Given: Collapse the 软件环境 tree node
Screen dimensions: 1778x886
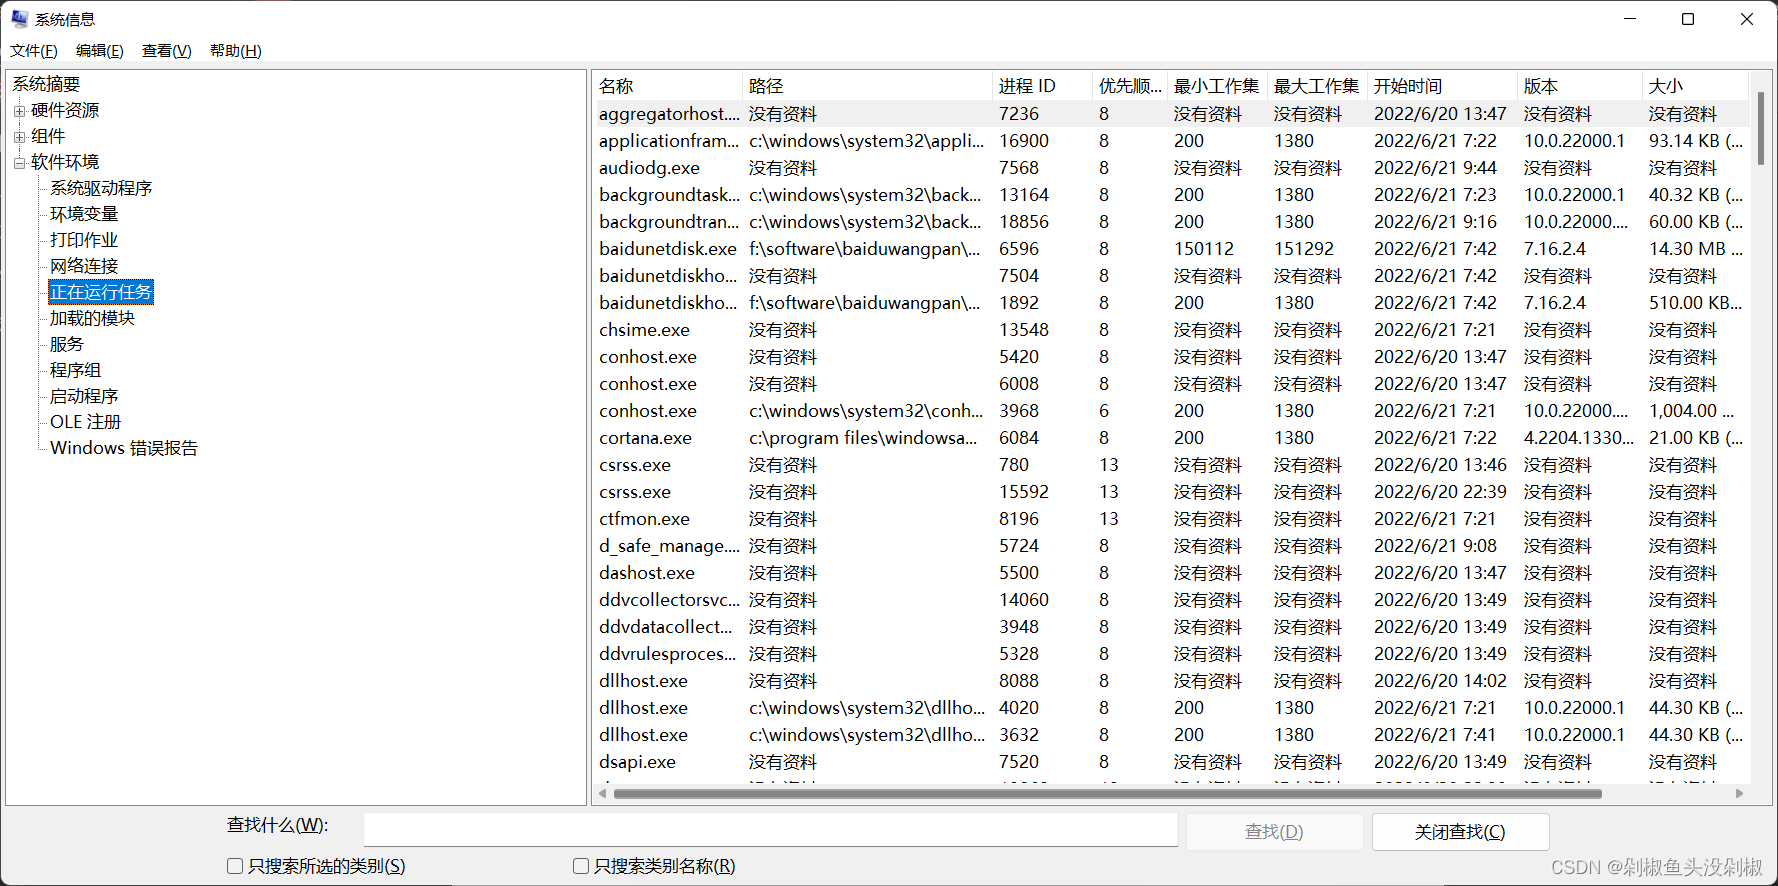Looking at the screenshot, I should pyautogui.click(x=19, y=163).
